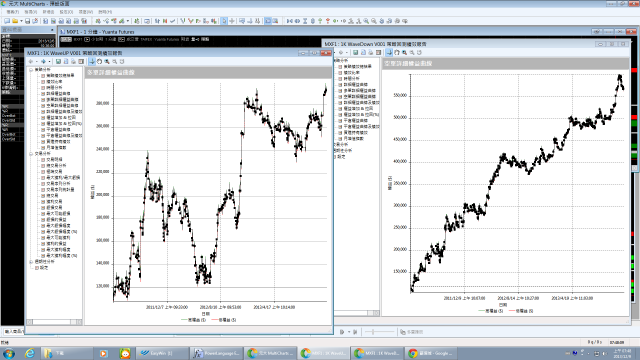Select the zoom in magnifier in WaveDown report
This screenshot has width=640, height=360.
click(x=404, y=53)
